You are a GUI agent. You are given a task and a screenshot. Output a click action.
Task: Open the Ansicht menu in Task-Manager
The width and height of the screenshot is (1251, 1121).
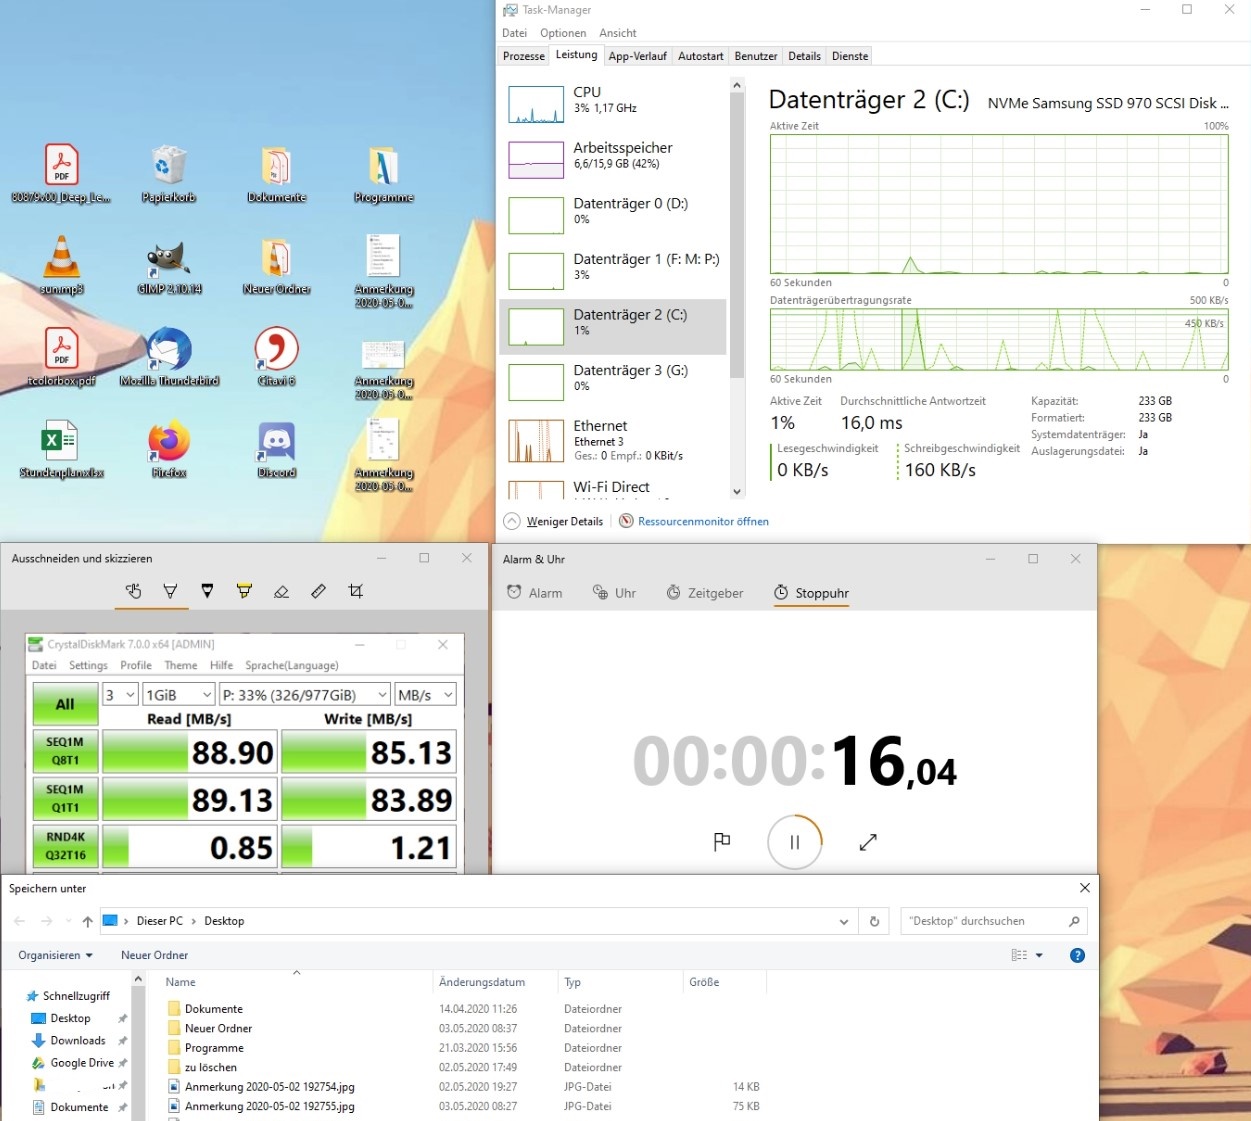click(x=618, y=33)
